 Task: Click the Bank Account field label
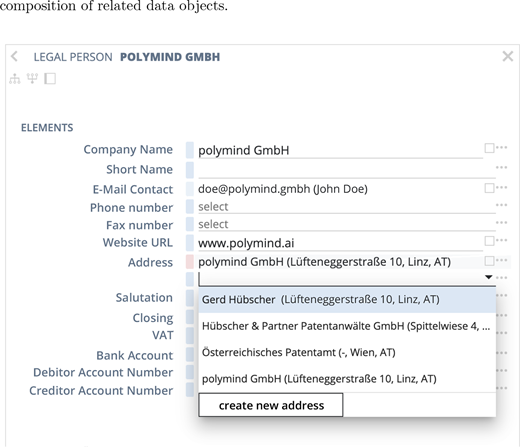pyautogui.click(x=135, y=355)
